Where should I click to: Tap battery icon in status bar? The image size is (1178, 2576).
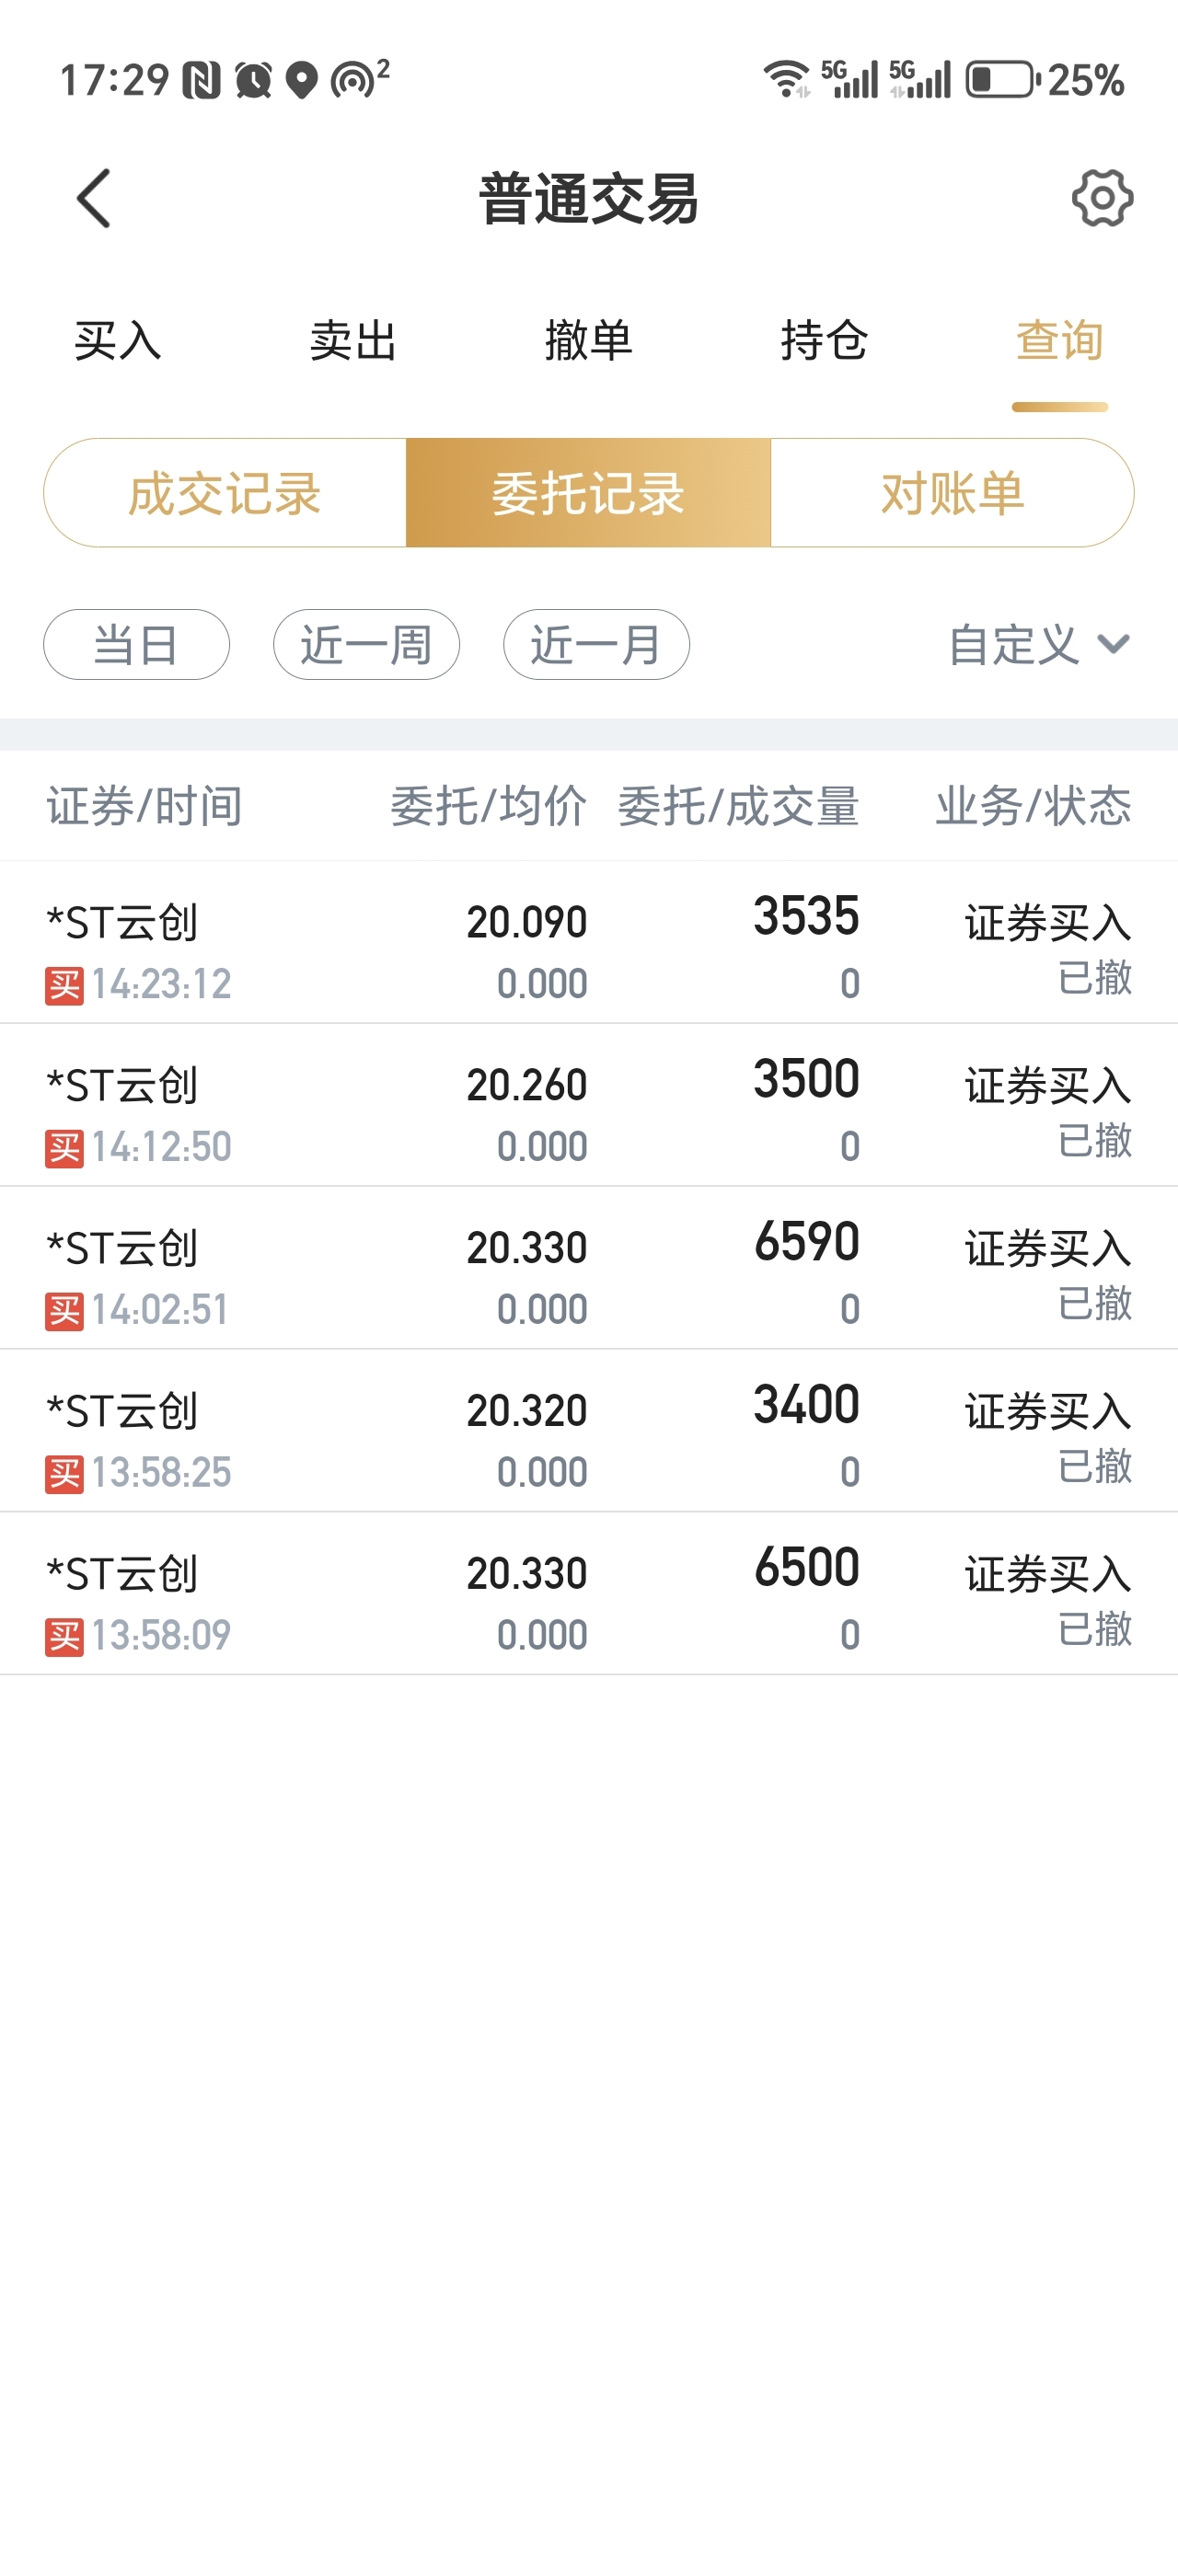(1002, 79)
